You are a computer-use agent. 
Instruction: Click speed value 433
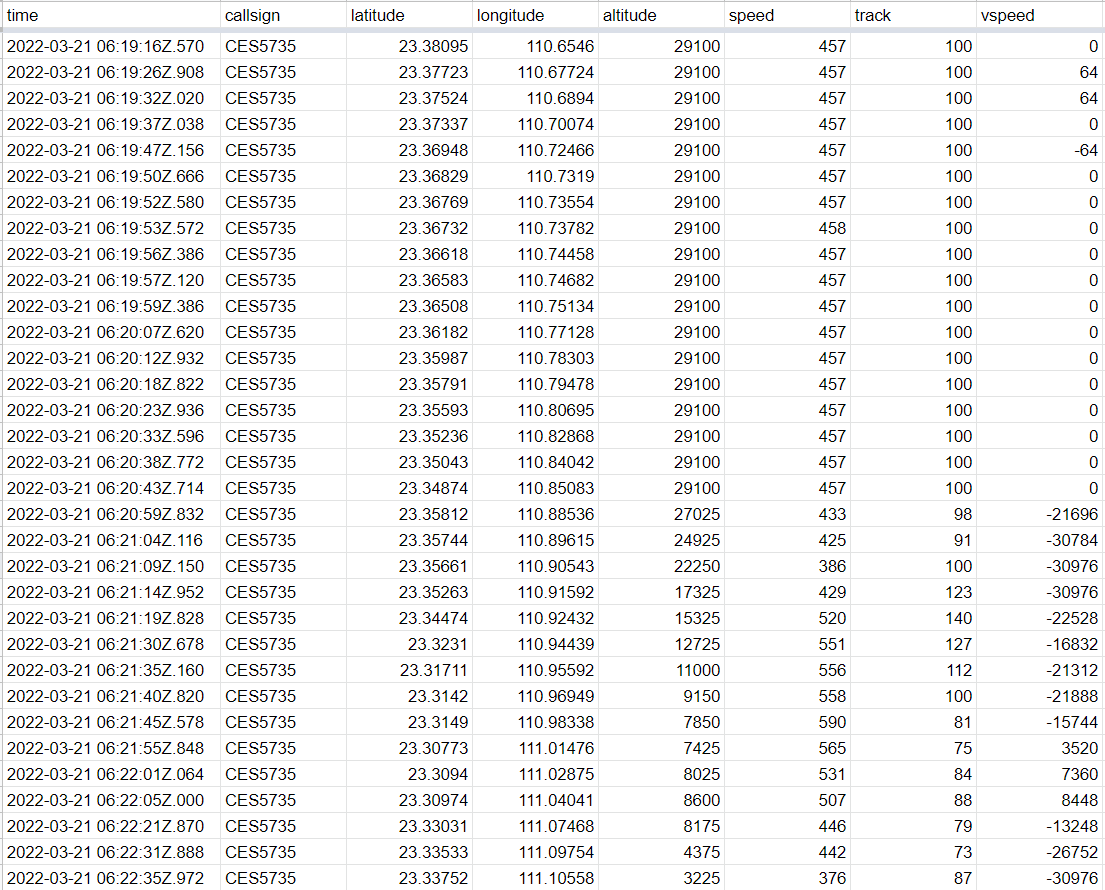[x=832, y=514]
